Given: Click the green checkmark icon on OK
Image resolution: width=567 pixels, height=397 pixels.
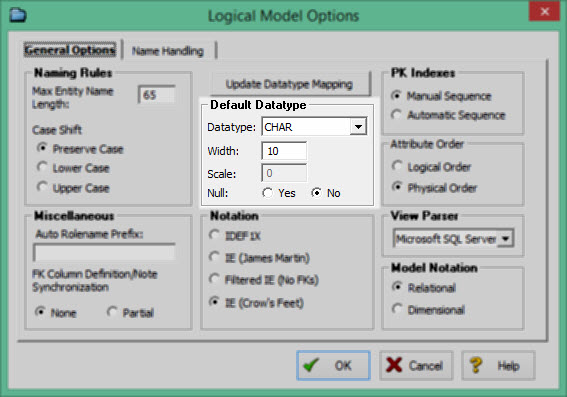Looking at the screenshot, I should pos(311,365).
